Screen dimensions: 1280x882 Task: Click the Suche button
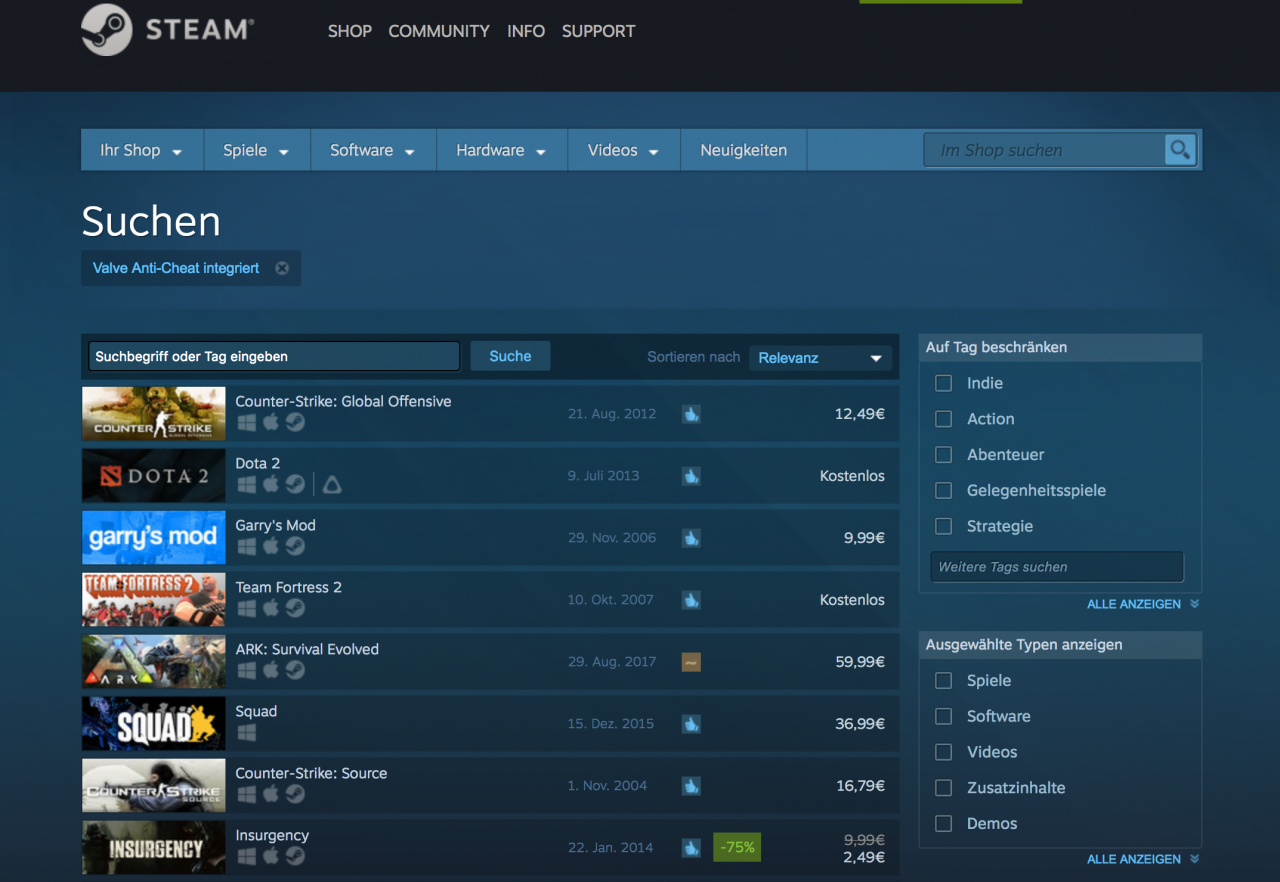(x=510, y=356)
